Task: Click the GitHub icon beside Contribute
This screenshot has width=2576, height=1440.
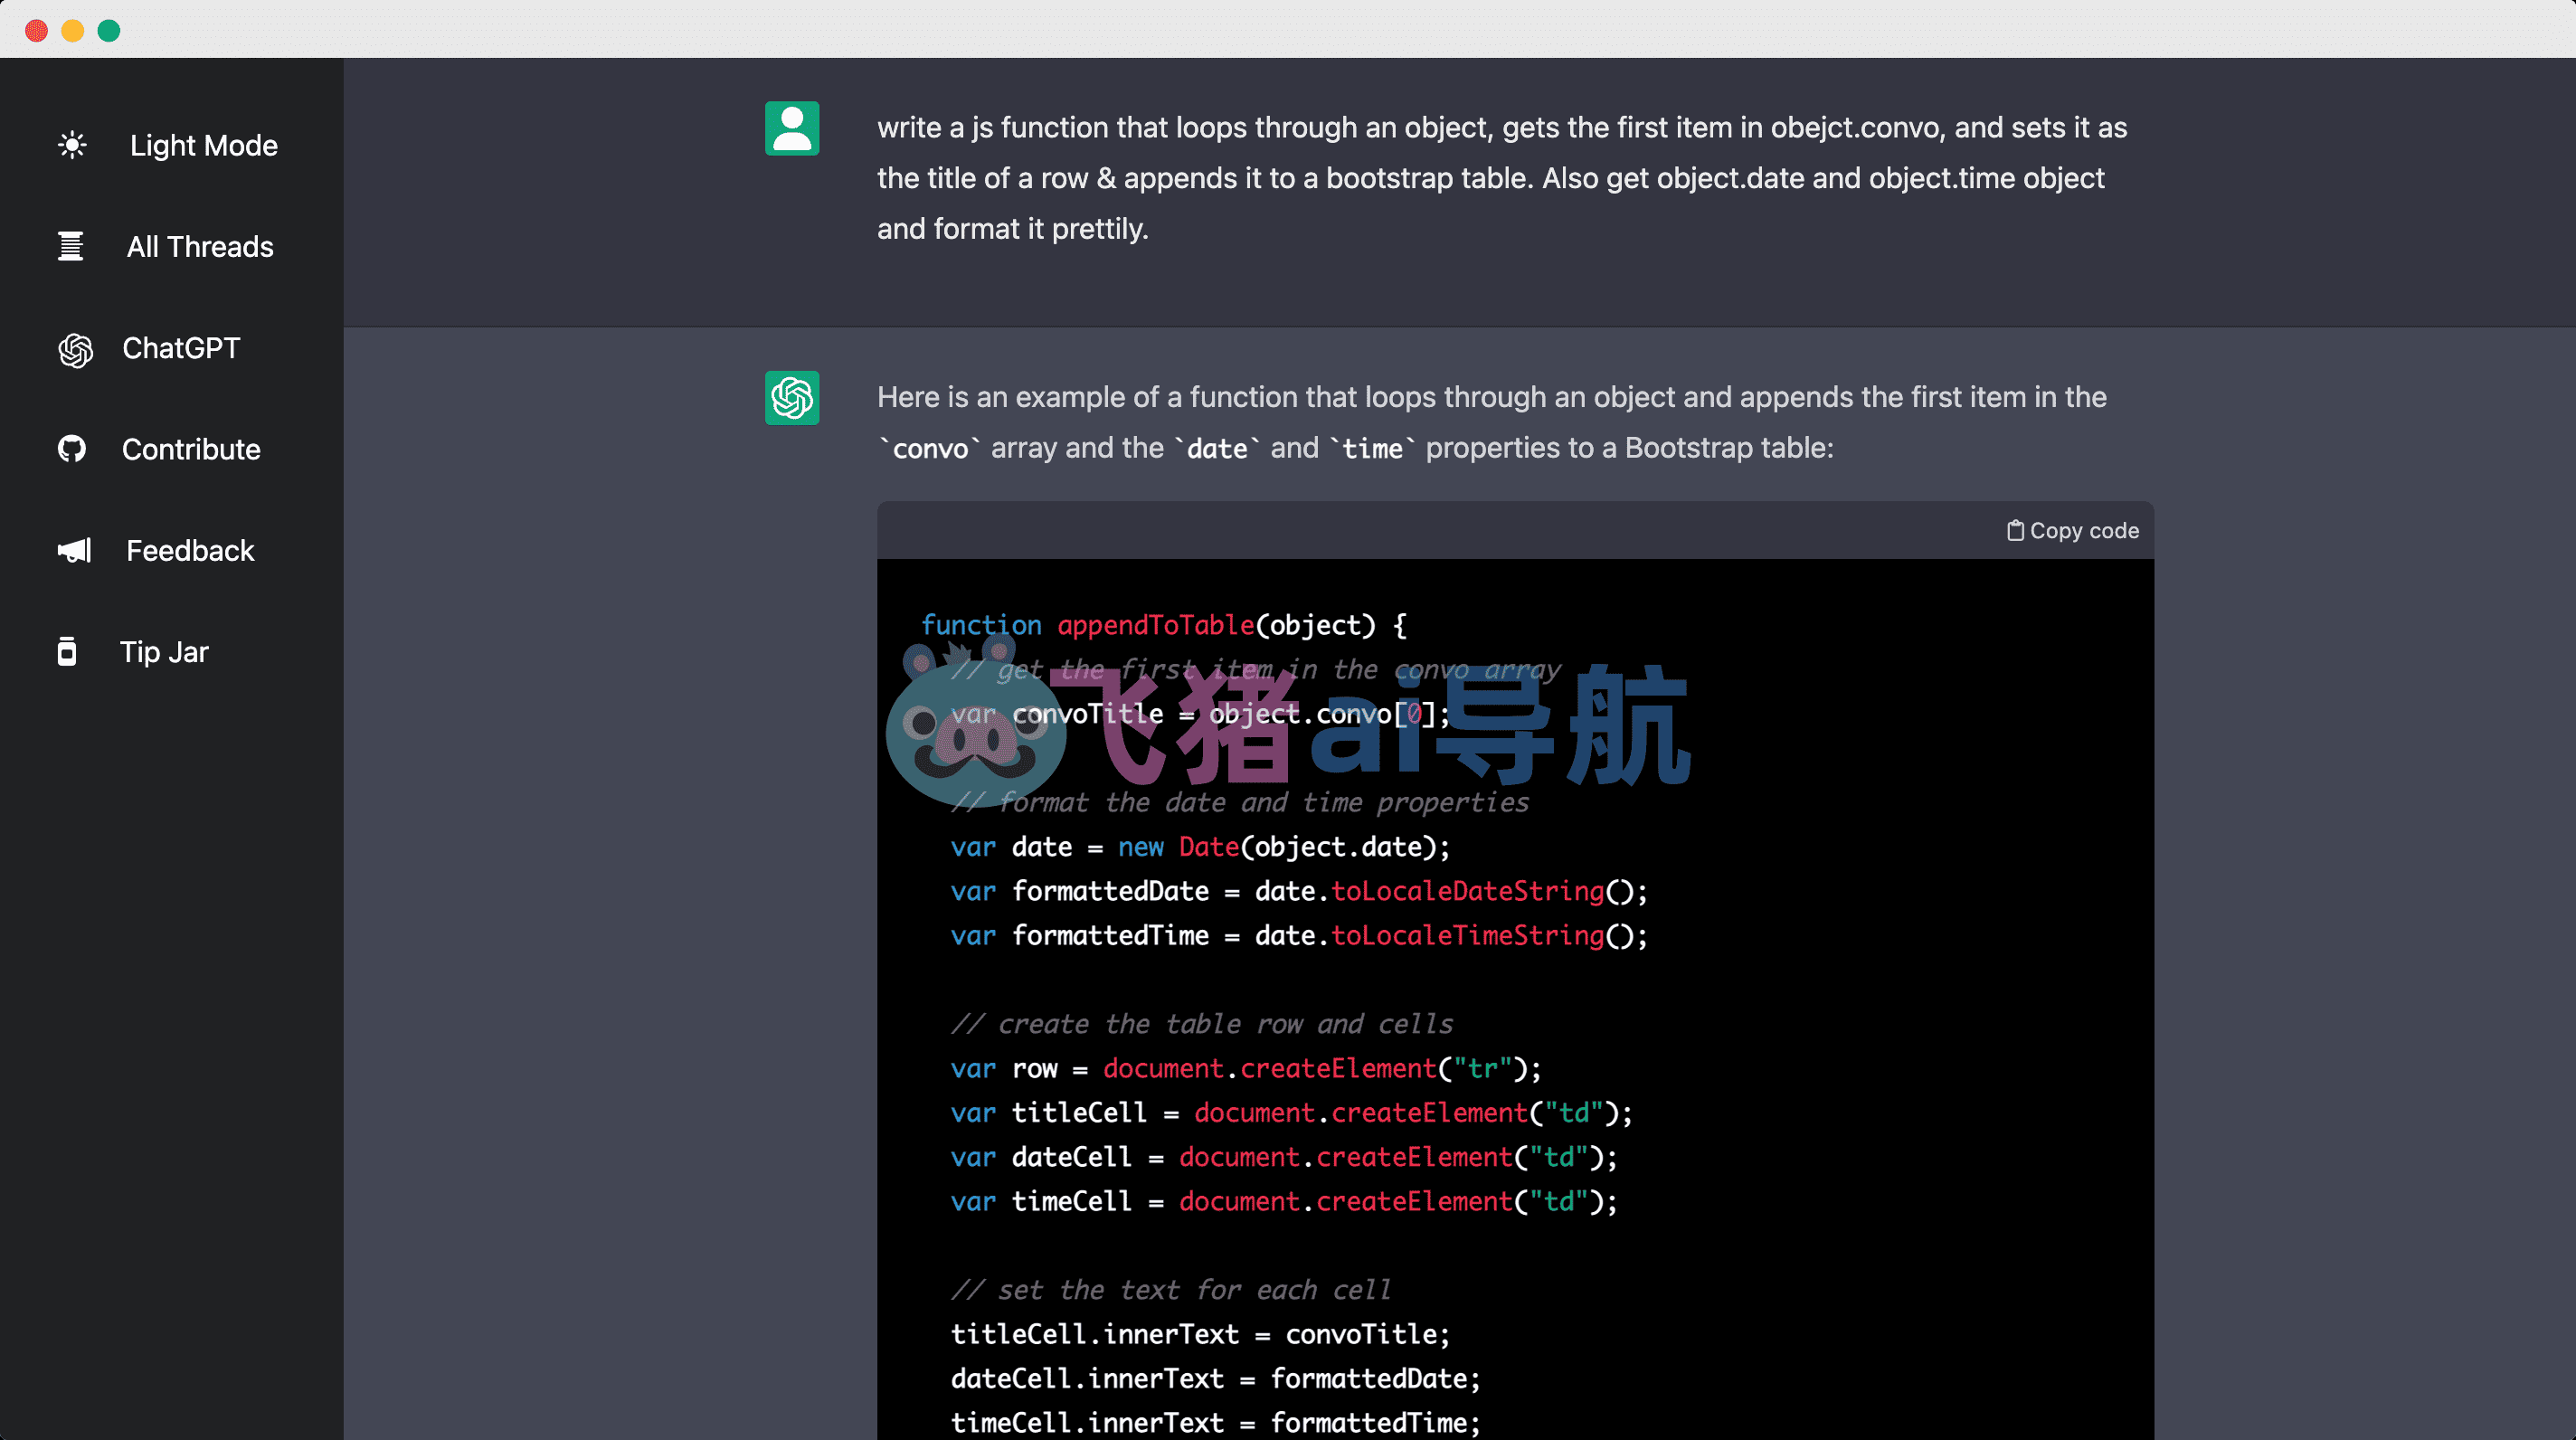Action: [x=72, y=449]
